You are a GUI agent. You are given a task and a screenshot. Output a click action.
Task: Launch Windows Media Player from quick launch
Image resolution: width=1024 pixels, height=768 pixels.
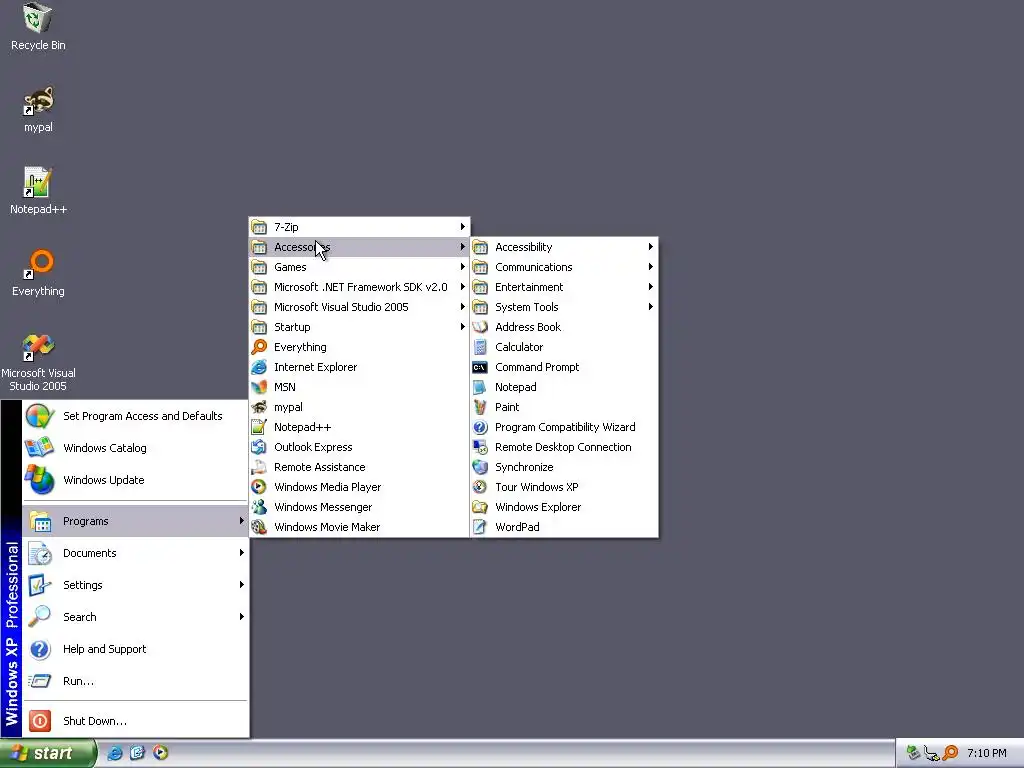click(160, 753)
